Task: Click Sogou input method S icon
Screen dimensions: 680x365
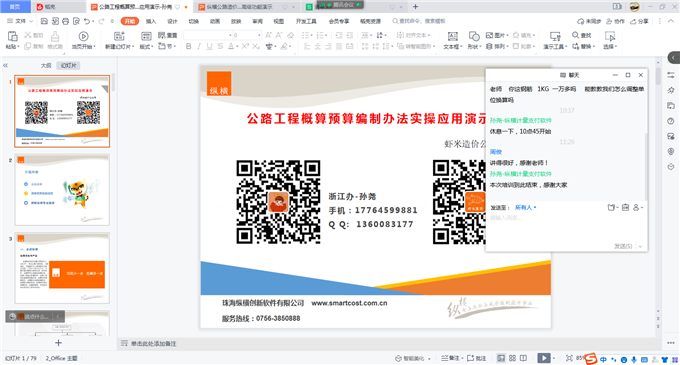Action: click(x=591, y=359)
